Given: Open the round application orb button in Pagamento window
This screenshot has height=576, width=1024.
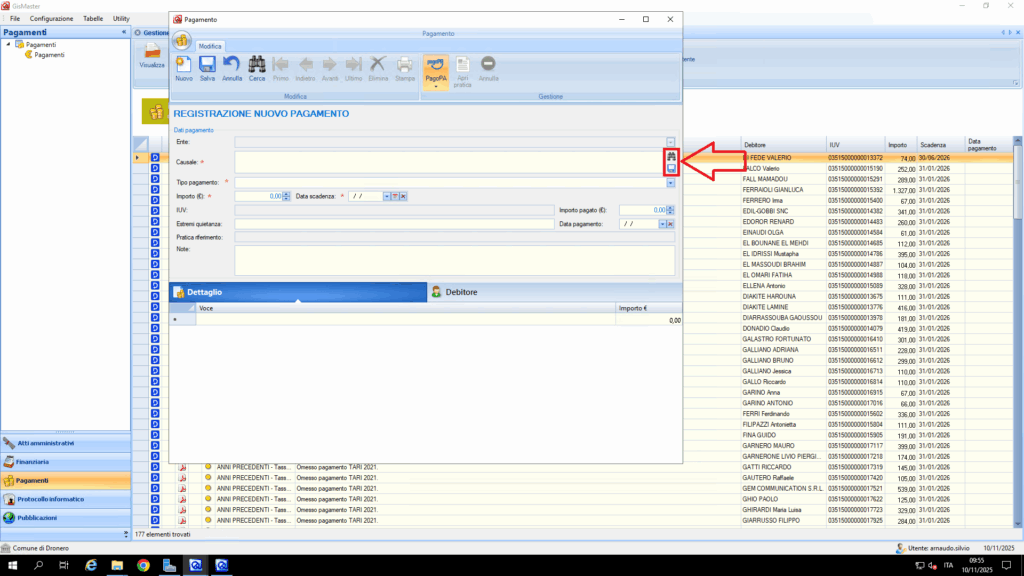Looking at the screenshot, I should pos(182,41).
